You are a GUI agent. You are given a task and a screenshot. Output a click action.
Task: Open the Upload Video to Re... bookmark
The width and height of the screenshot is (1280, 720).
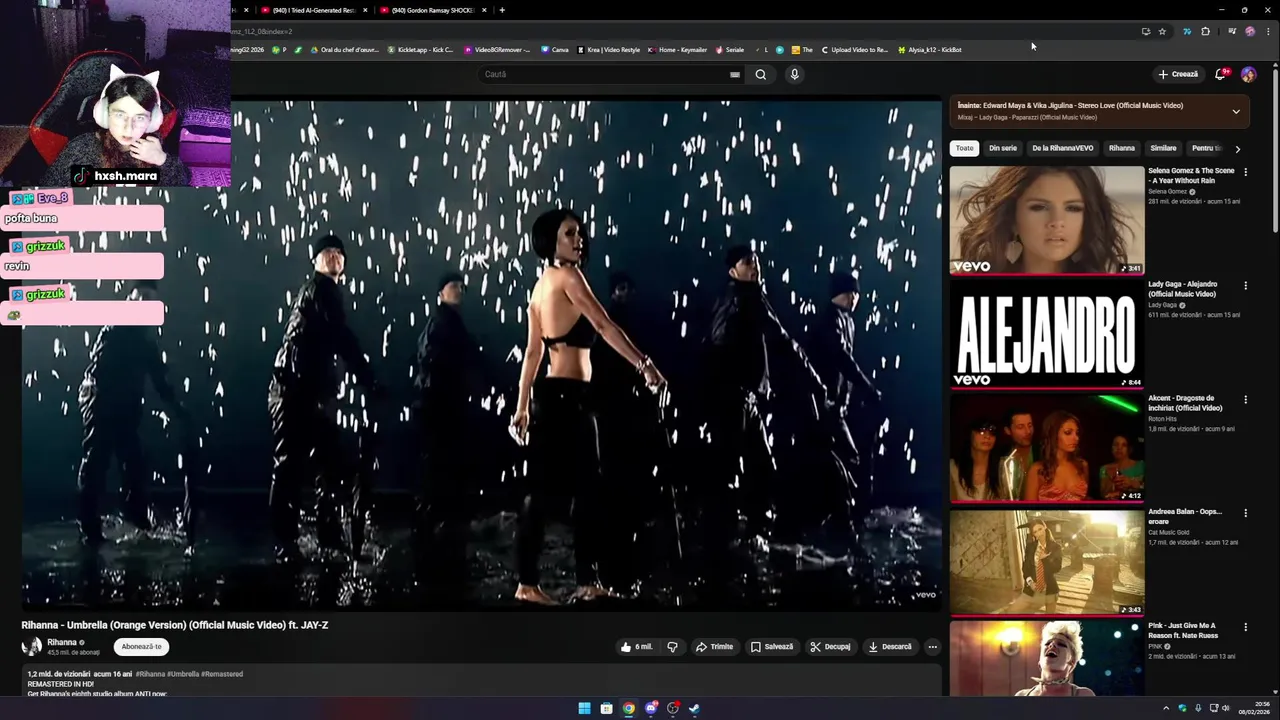click(854, 49)
